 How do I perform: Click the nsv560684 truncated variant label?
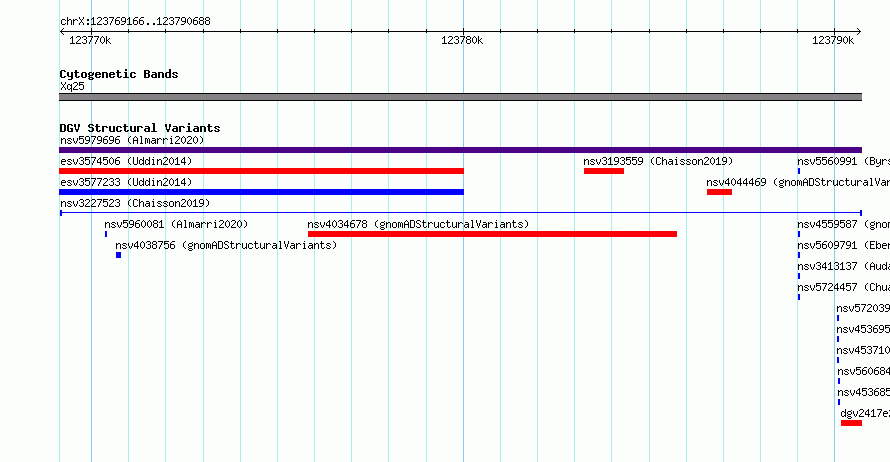pyautogui.click(x=864, y=371)
